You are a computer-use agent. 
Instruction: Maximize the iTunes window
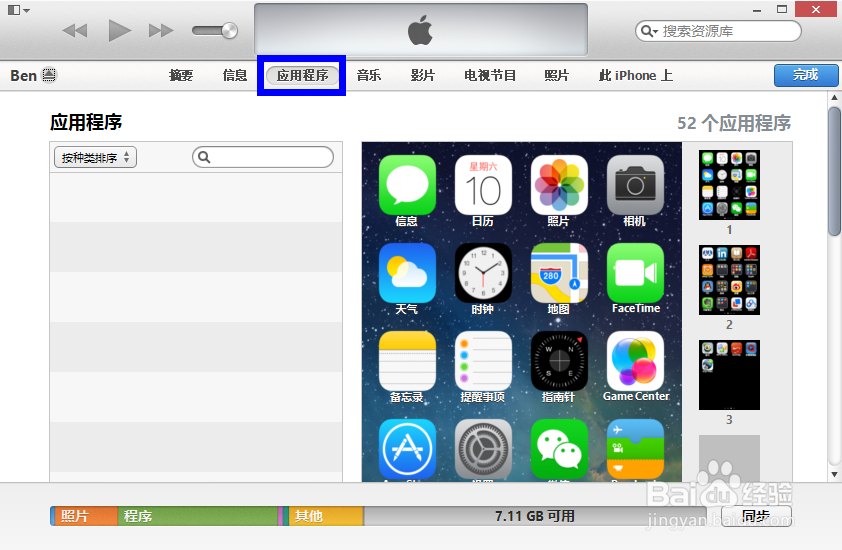click(x=782, y=9)
